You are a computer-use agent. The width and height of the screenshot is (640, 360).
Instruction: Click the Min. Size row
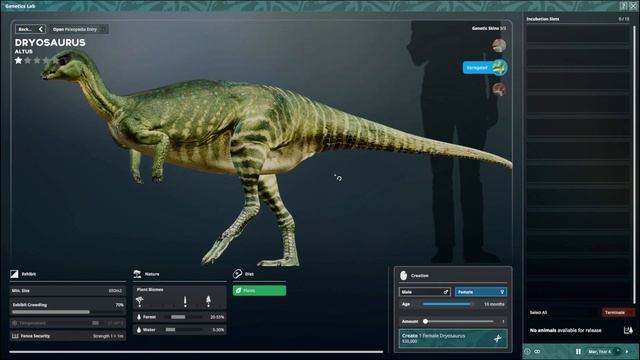[68, 291]
